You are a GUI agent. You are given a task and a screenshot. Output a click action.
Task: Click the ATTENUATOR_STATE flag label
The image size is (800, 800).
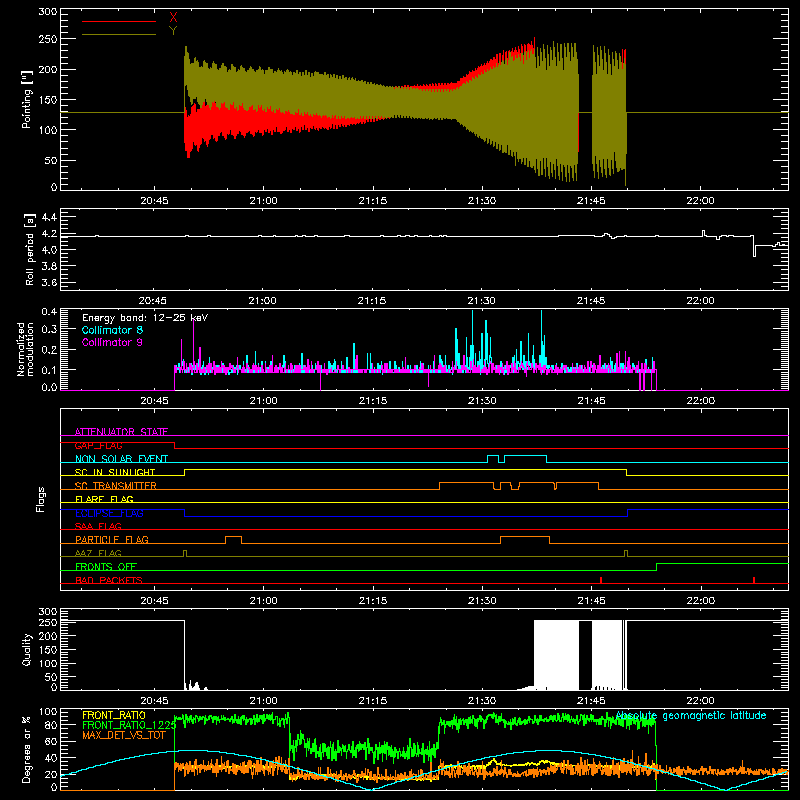pos(121,432)
